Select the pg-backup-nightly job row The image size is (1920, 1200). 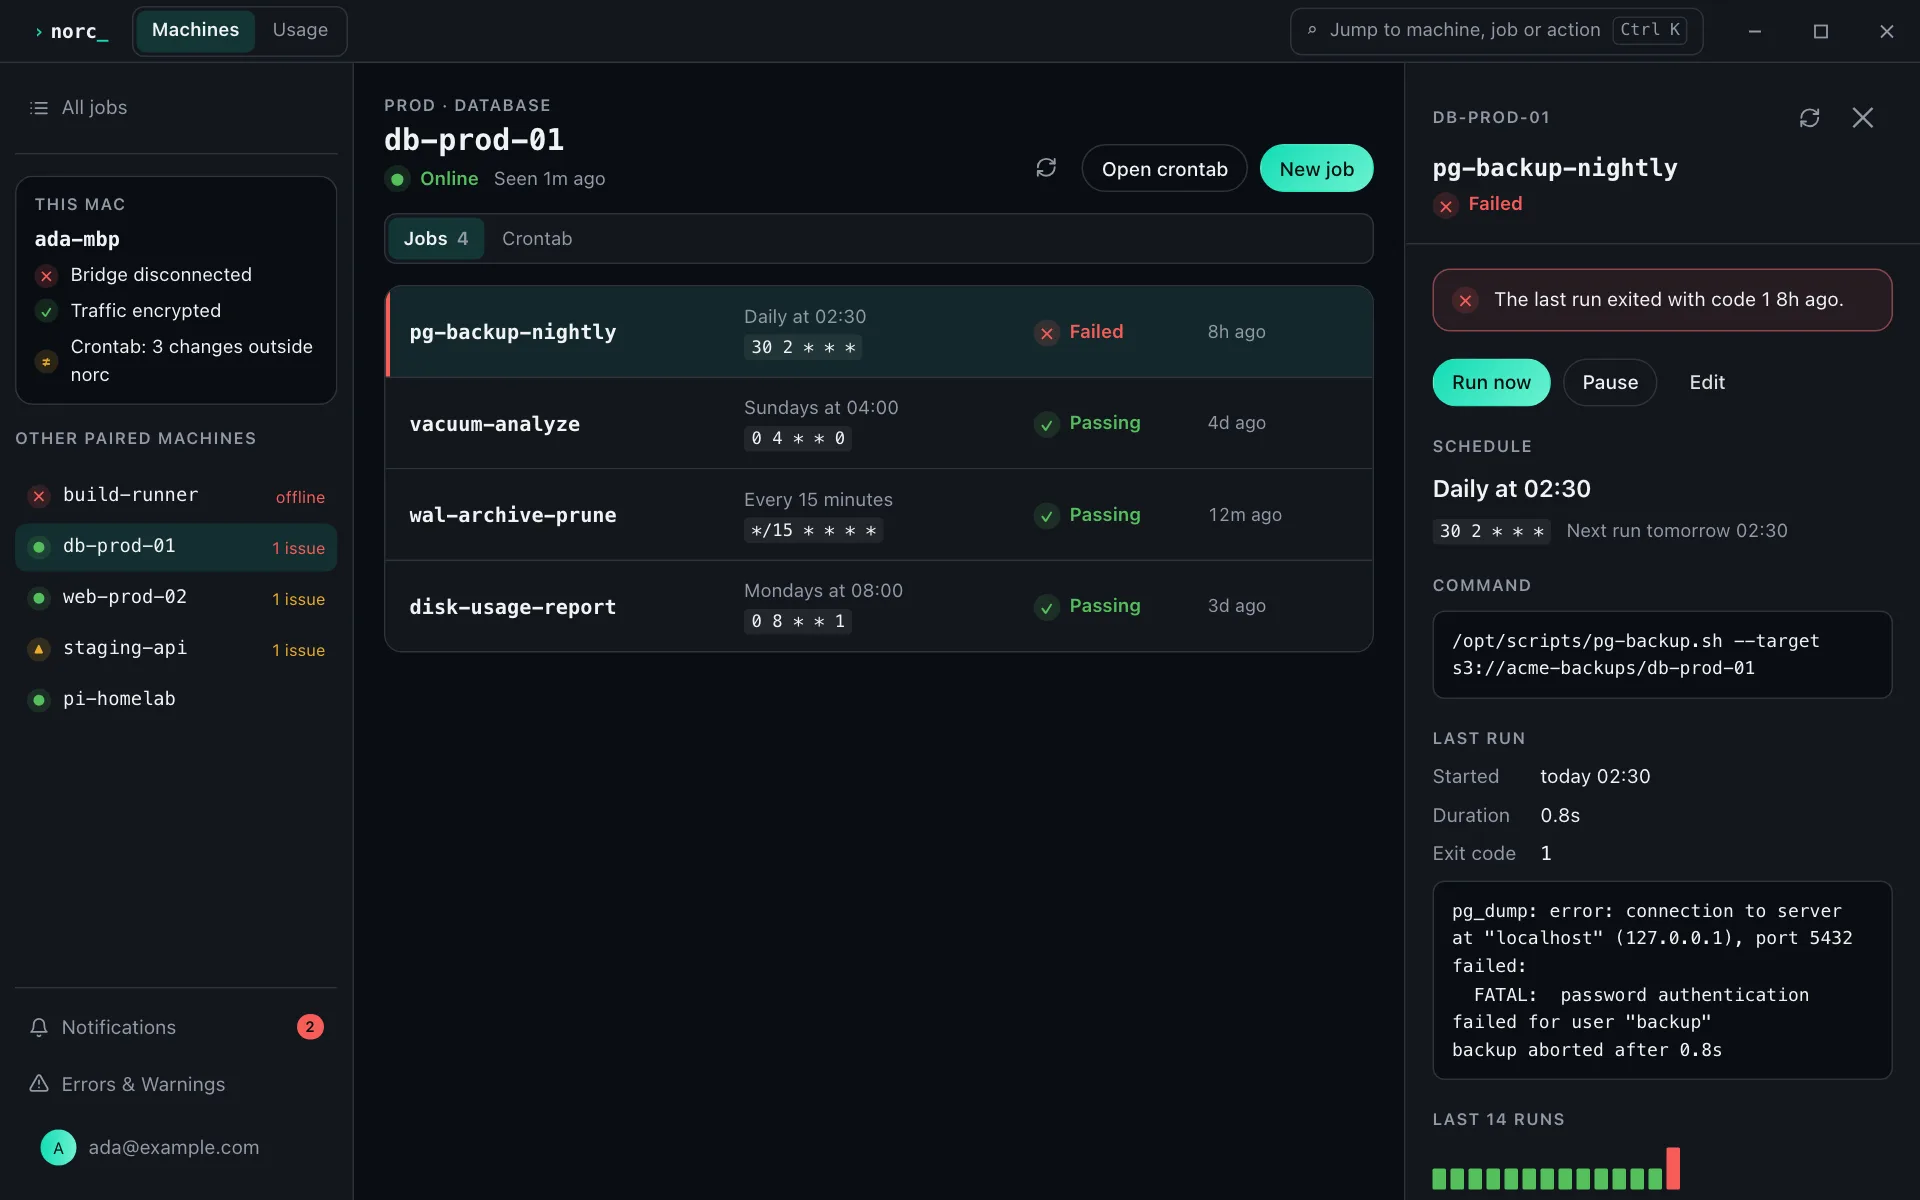(x=879, y=332)
